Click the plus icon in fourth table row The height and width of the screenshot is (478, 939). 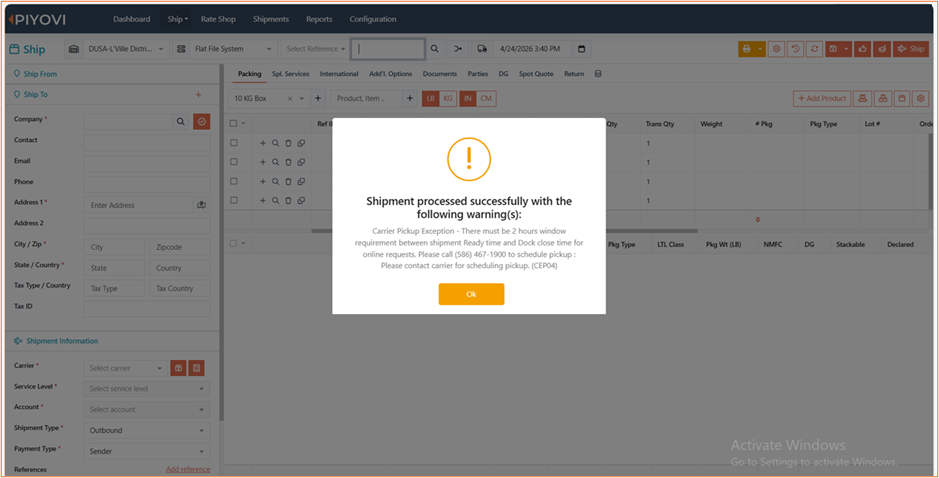click(262, 200)
